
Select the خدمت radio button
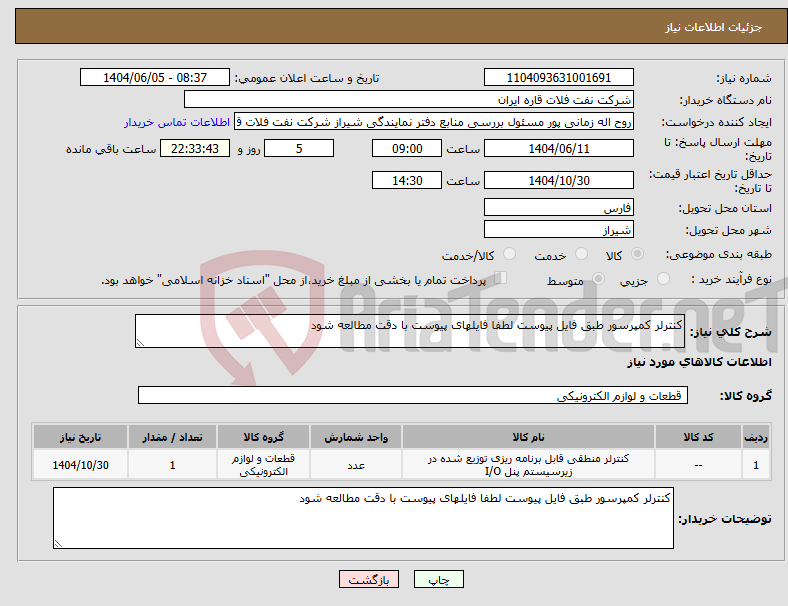(581, 254)
